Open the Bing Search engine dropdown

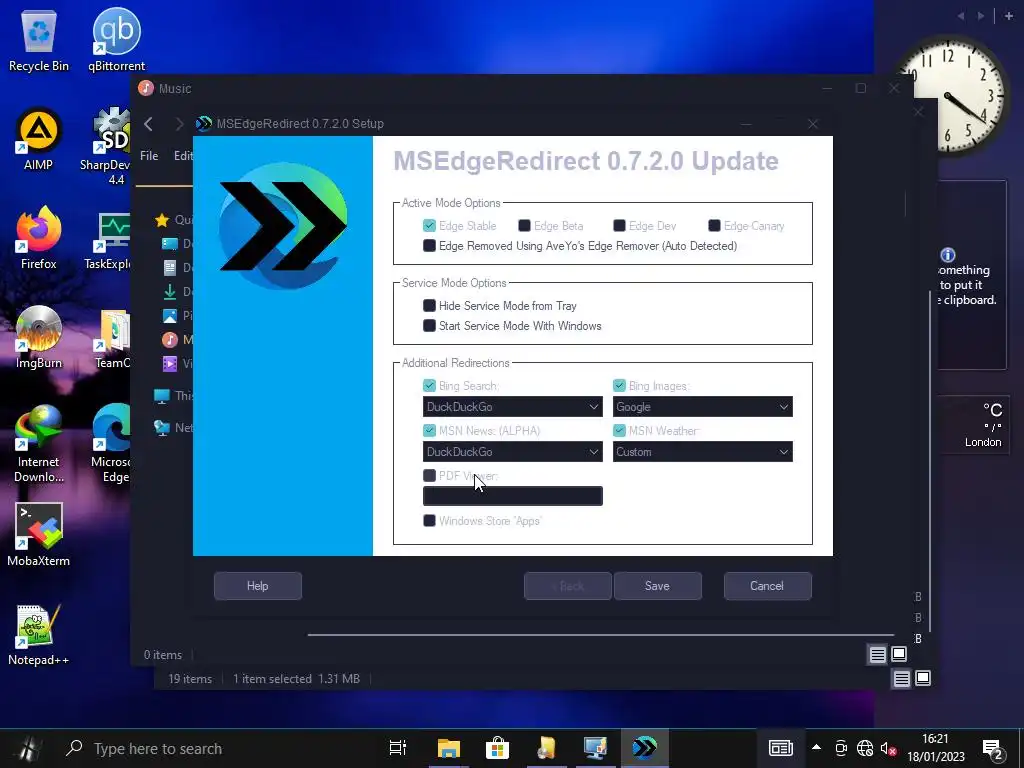point(513,406)
